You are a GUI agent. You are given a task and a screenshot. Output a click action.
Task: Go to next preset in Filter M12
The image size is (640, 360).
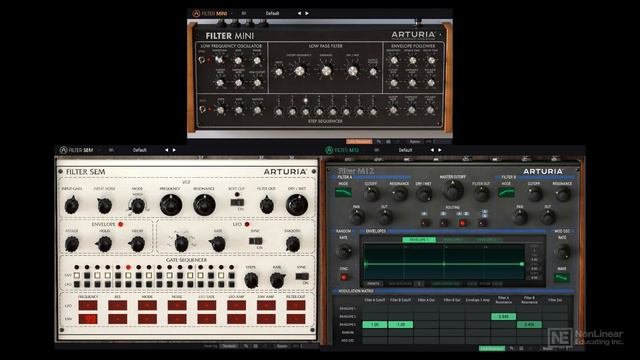[x=440, y=150]
